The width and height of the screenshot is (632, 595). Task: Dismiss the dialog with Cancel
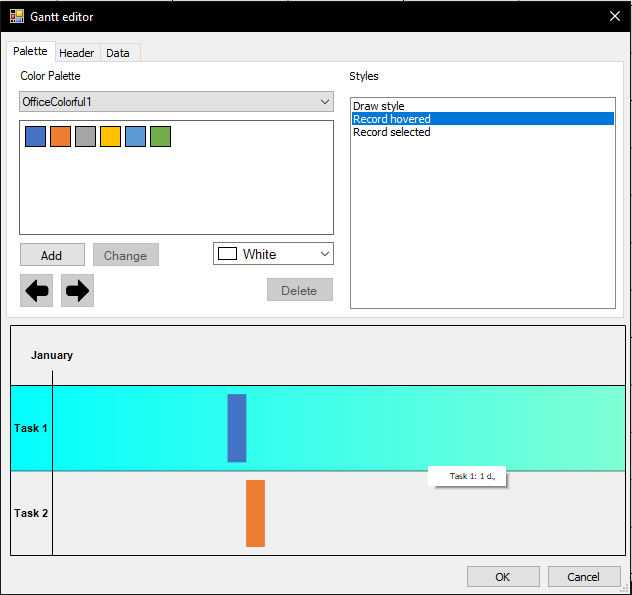coord(584,576)
